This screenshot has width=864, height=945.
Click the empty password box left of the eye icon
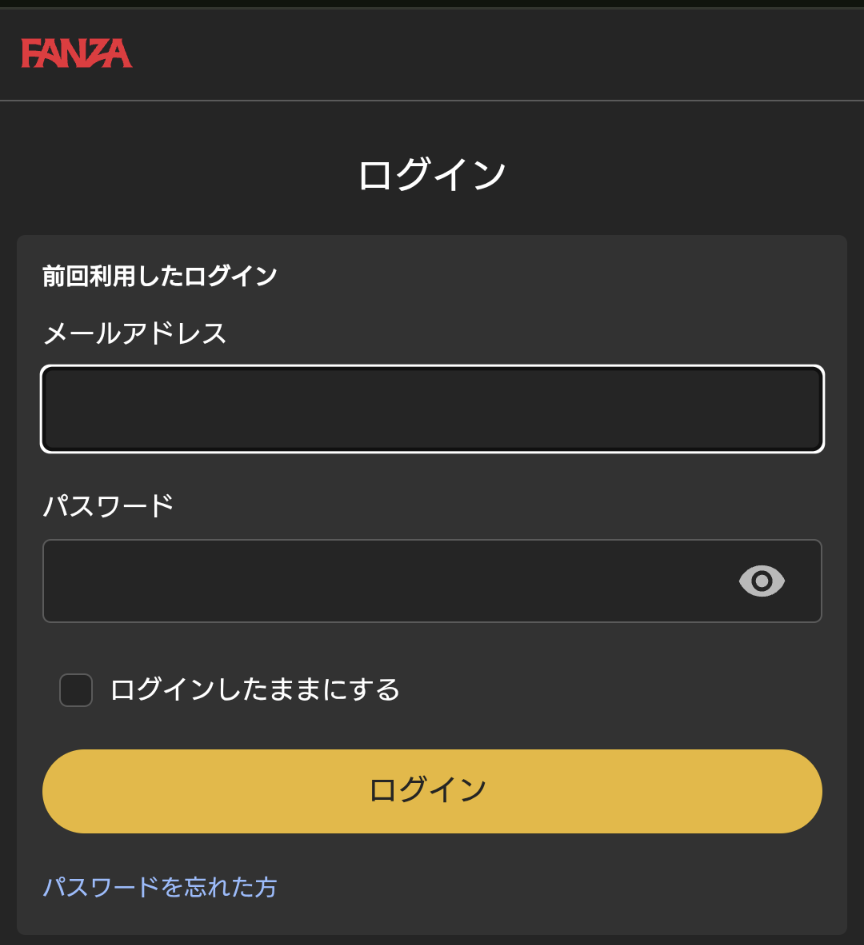point(386,580)
